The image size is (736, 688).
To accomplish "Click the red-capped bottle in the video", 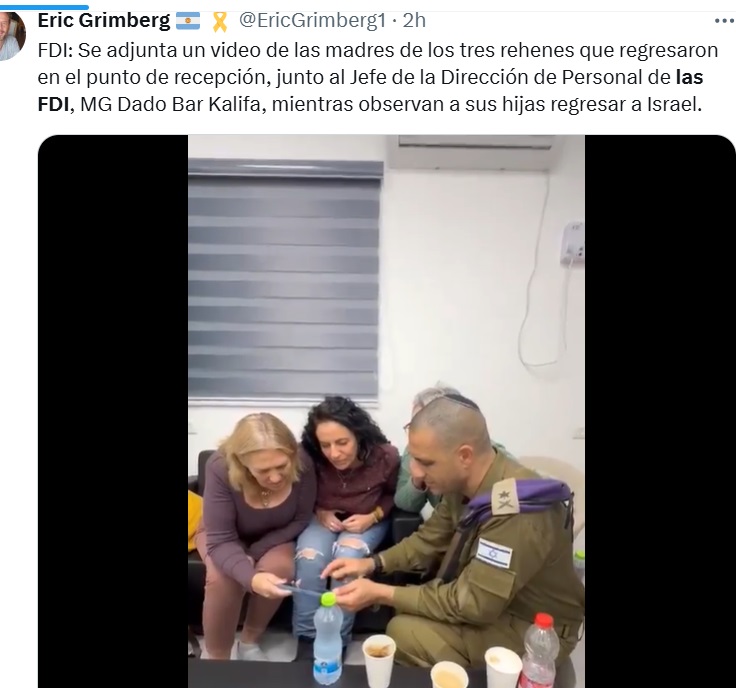I will click(x=540, y=650).
